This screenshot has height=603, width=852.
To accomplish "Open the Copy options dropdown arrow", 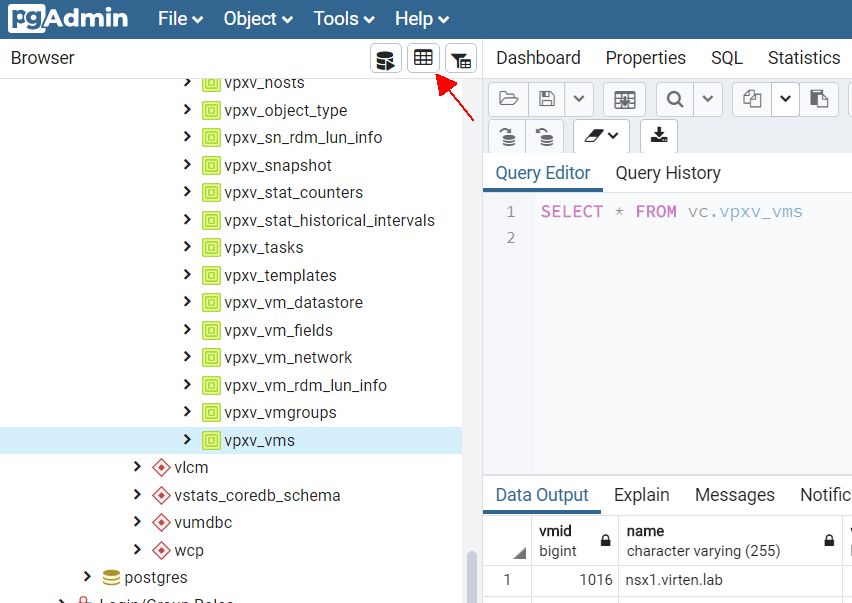I will [785, 99].
